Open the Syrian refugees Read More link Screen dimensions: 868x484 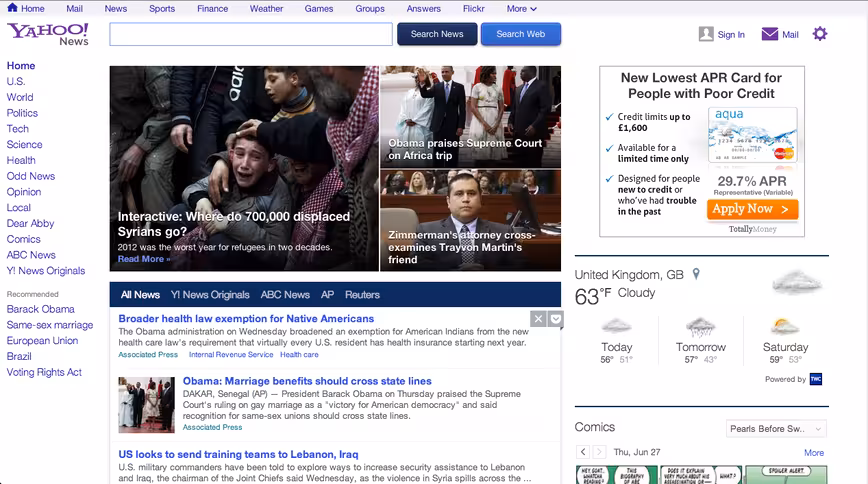pyautogui.click(x=144, y=259)
